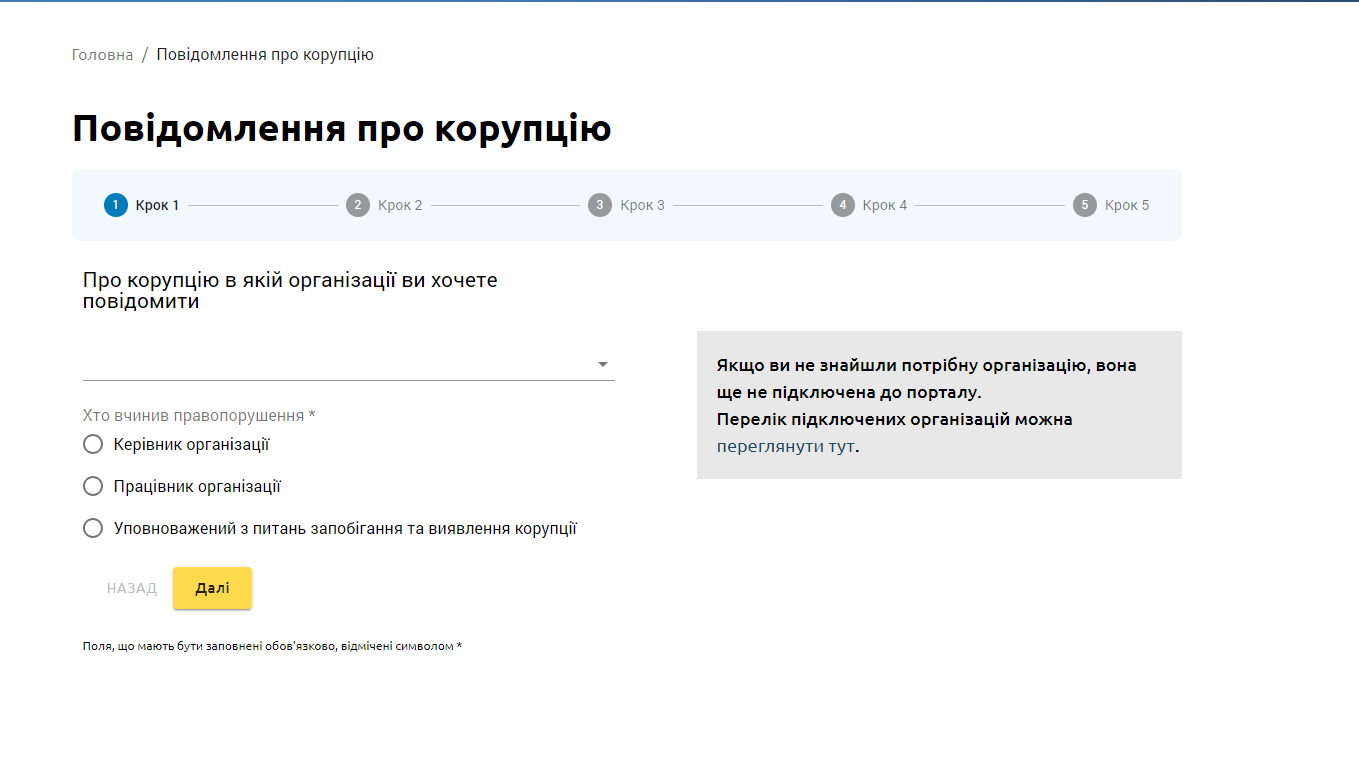
Task: Open the 'переглянути тут' link
Action: [x=786, y=446]
